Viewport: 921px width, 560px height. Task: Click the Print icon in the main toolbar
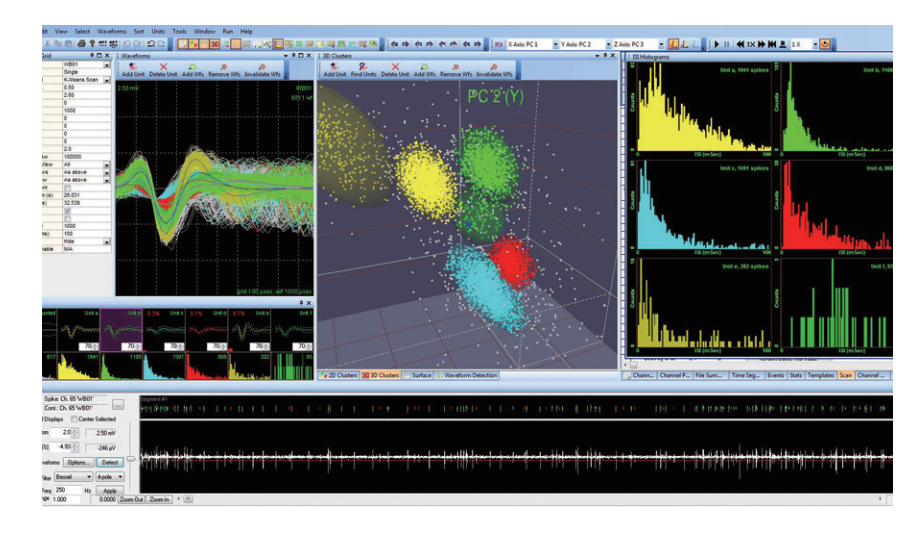click(82, 43)
